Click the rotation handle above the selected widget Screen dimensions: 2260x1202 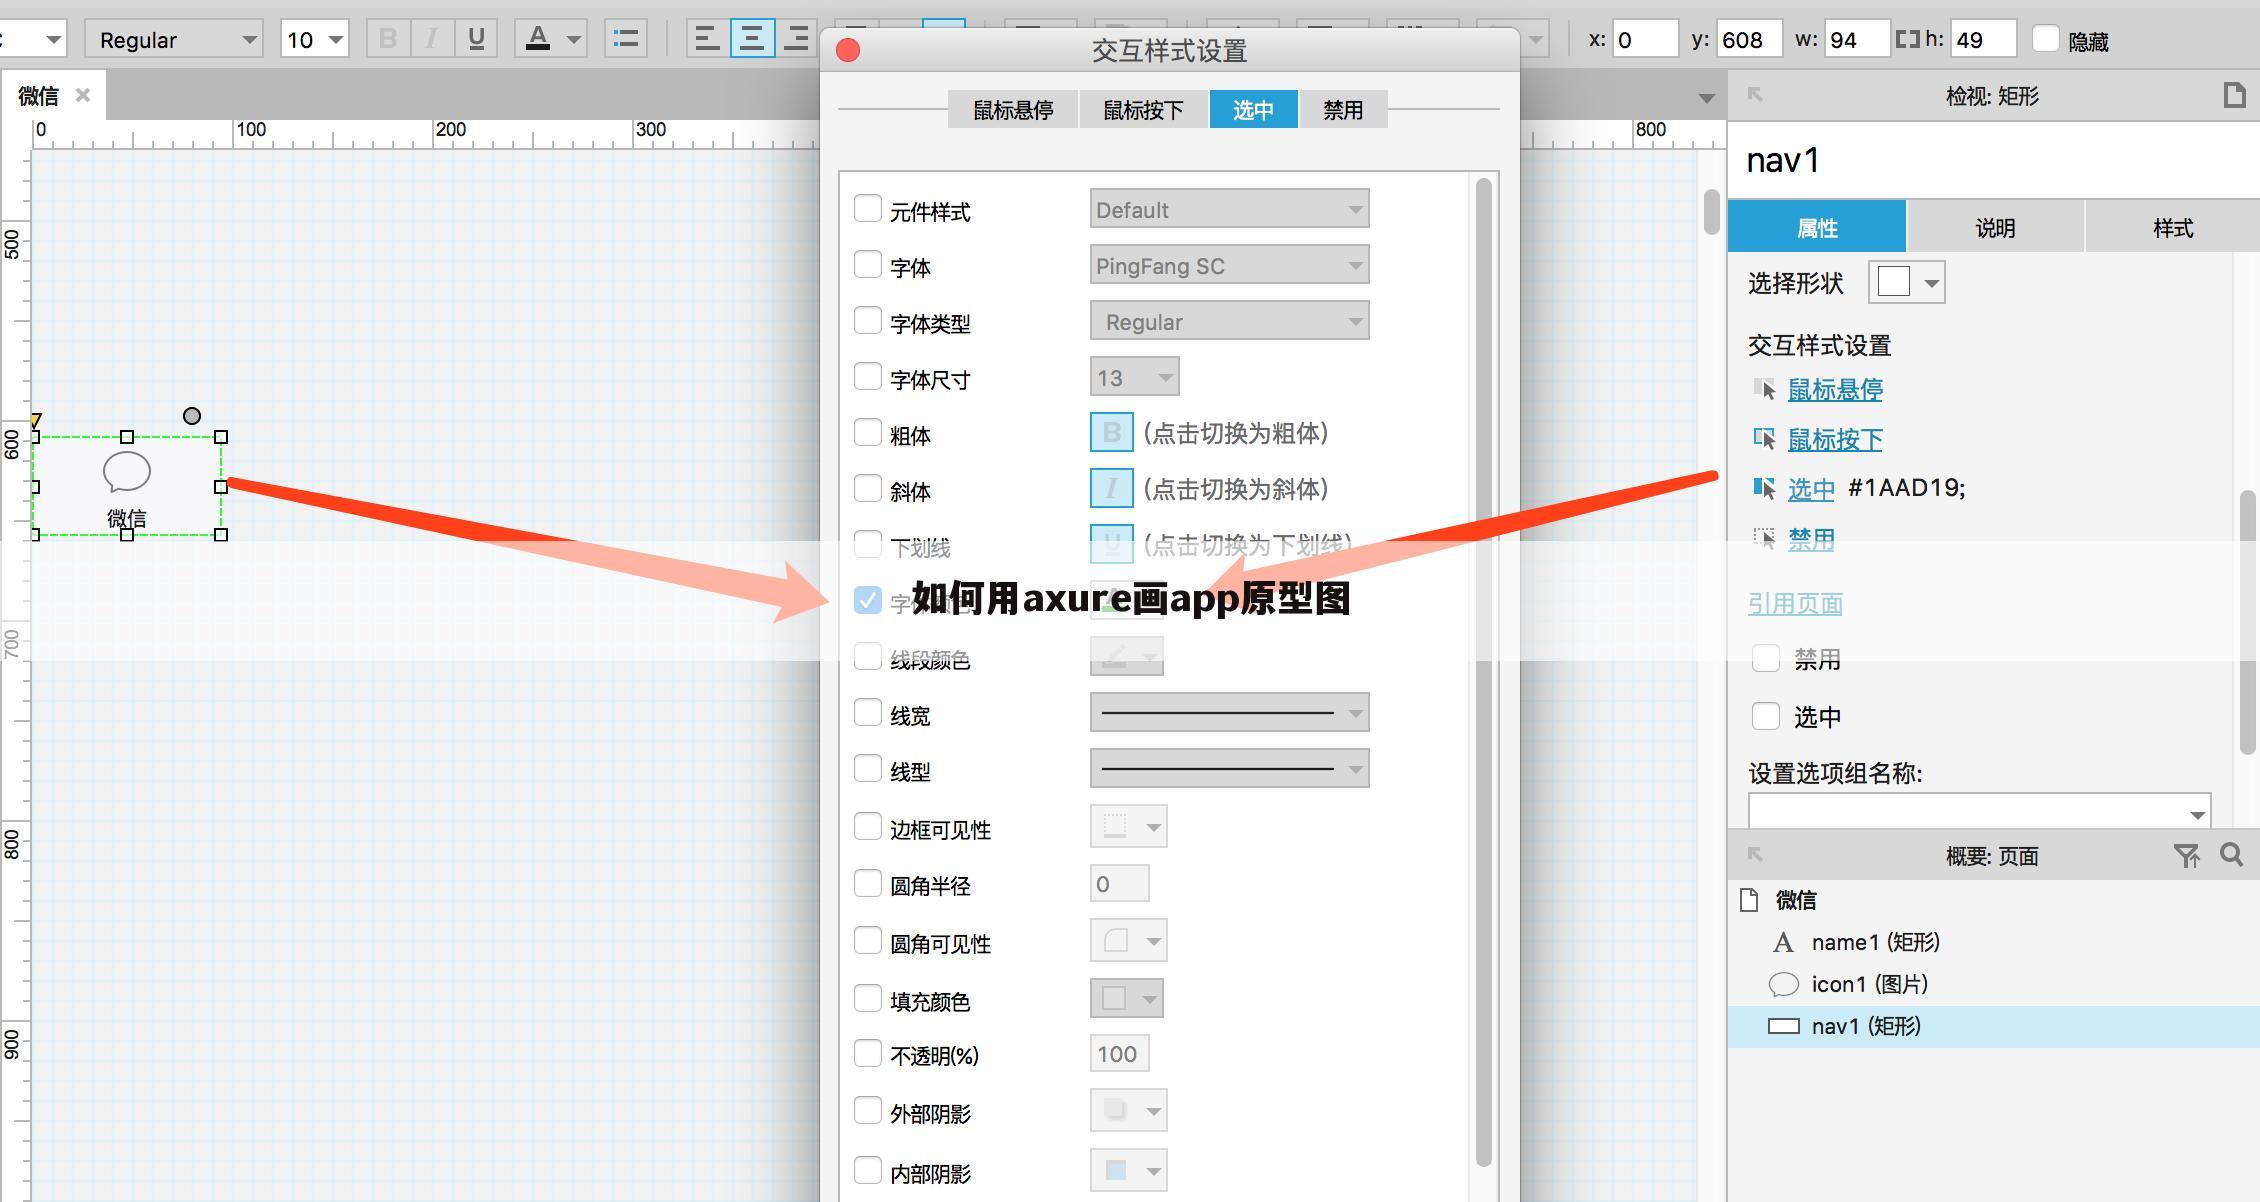(x=192, y=416)
